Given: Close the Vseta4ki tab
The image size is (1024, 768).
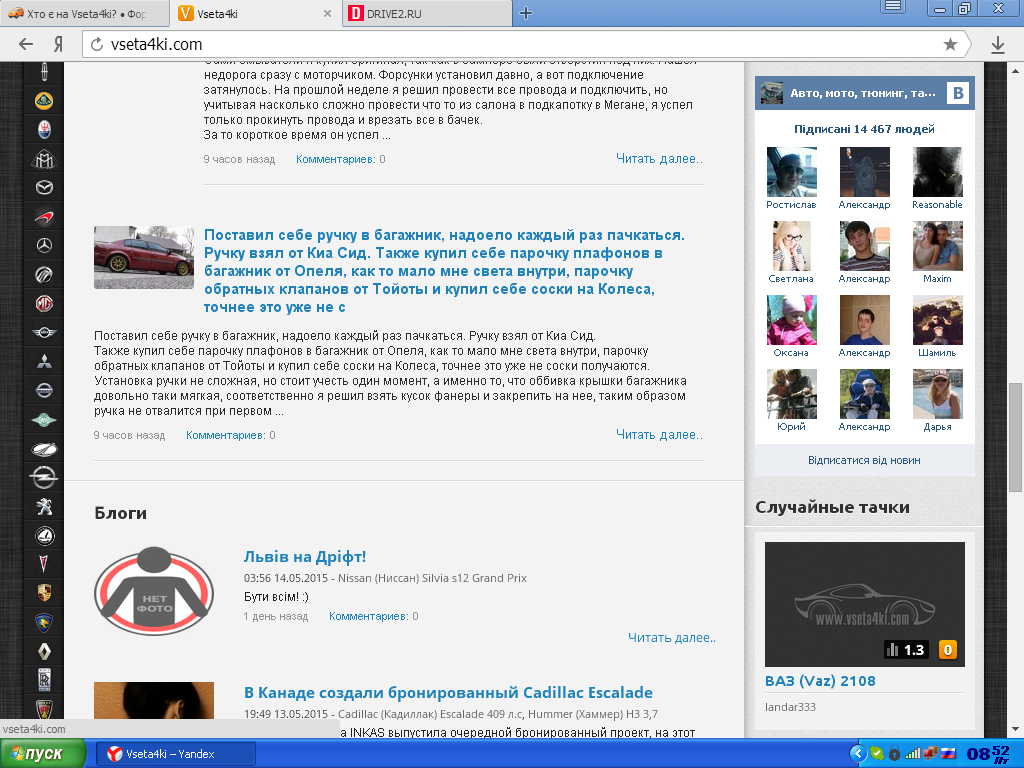Looking at the screenshot, I should pyautogui.click(x=328, y=13).
